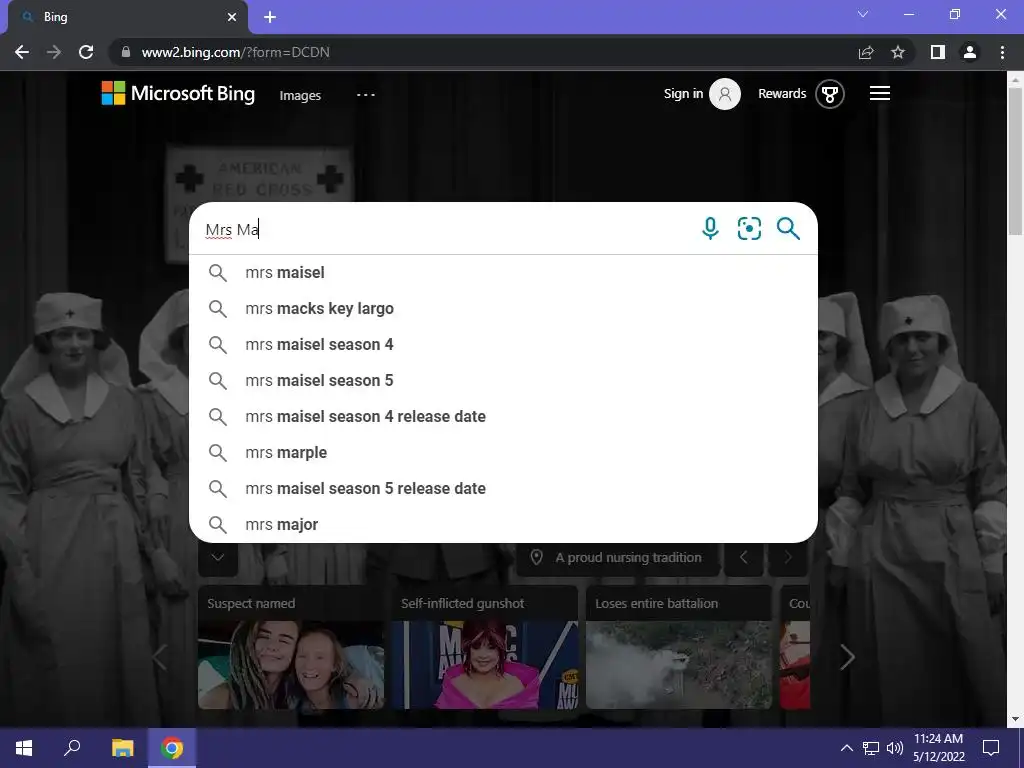The width and height of the screenshot is (1024, 768).
Task: Open 'Loses entire battalion' news thumbnail
Action: click(679, 647)
